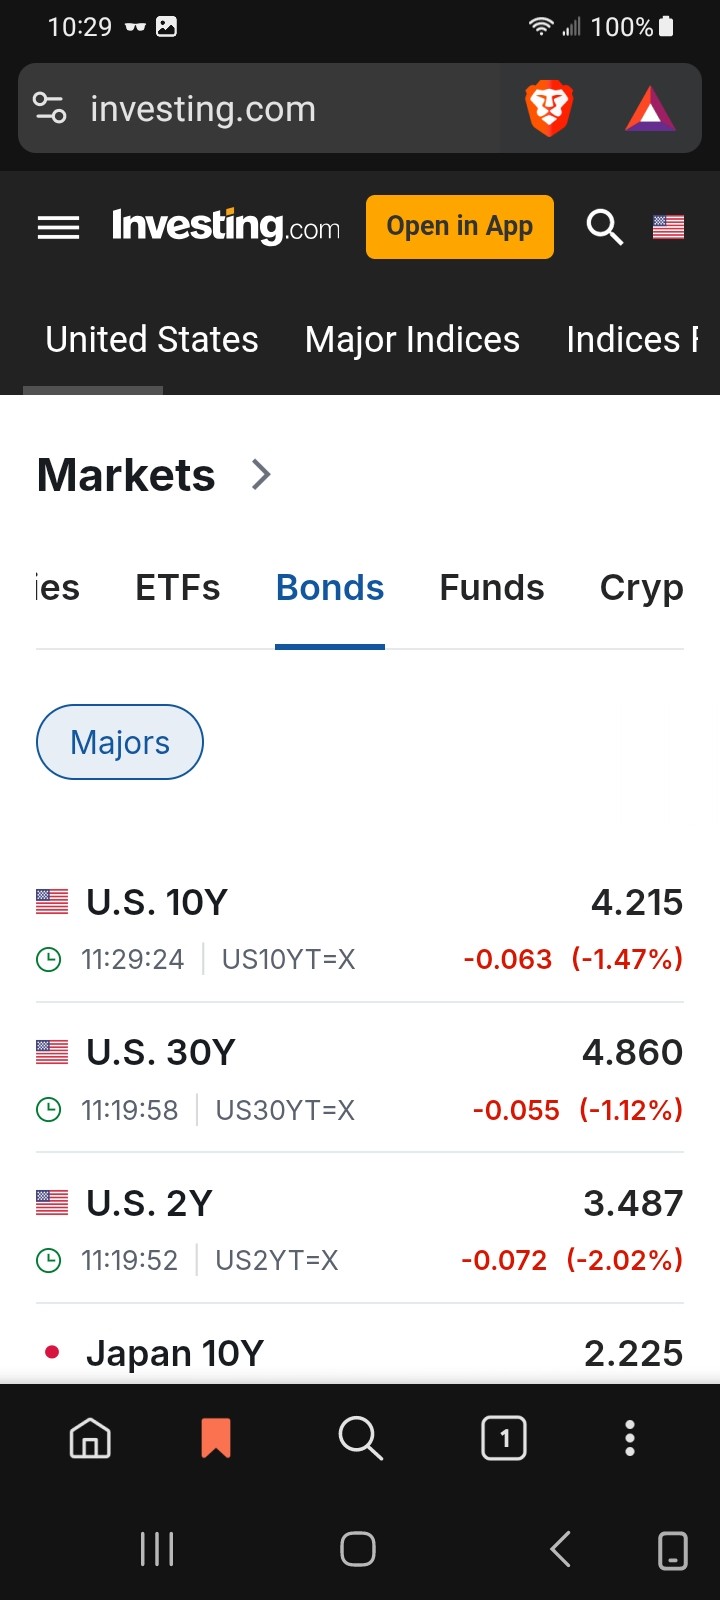Switch to the ETFs tab
The height and width of the screenshot is (1600, 720).
click(x=178, y=588)
